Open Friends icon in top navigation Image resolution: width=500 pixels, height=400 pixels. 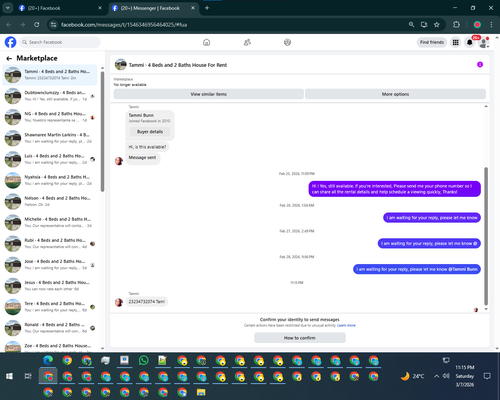(247, 42)
